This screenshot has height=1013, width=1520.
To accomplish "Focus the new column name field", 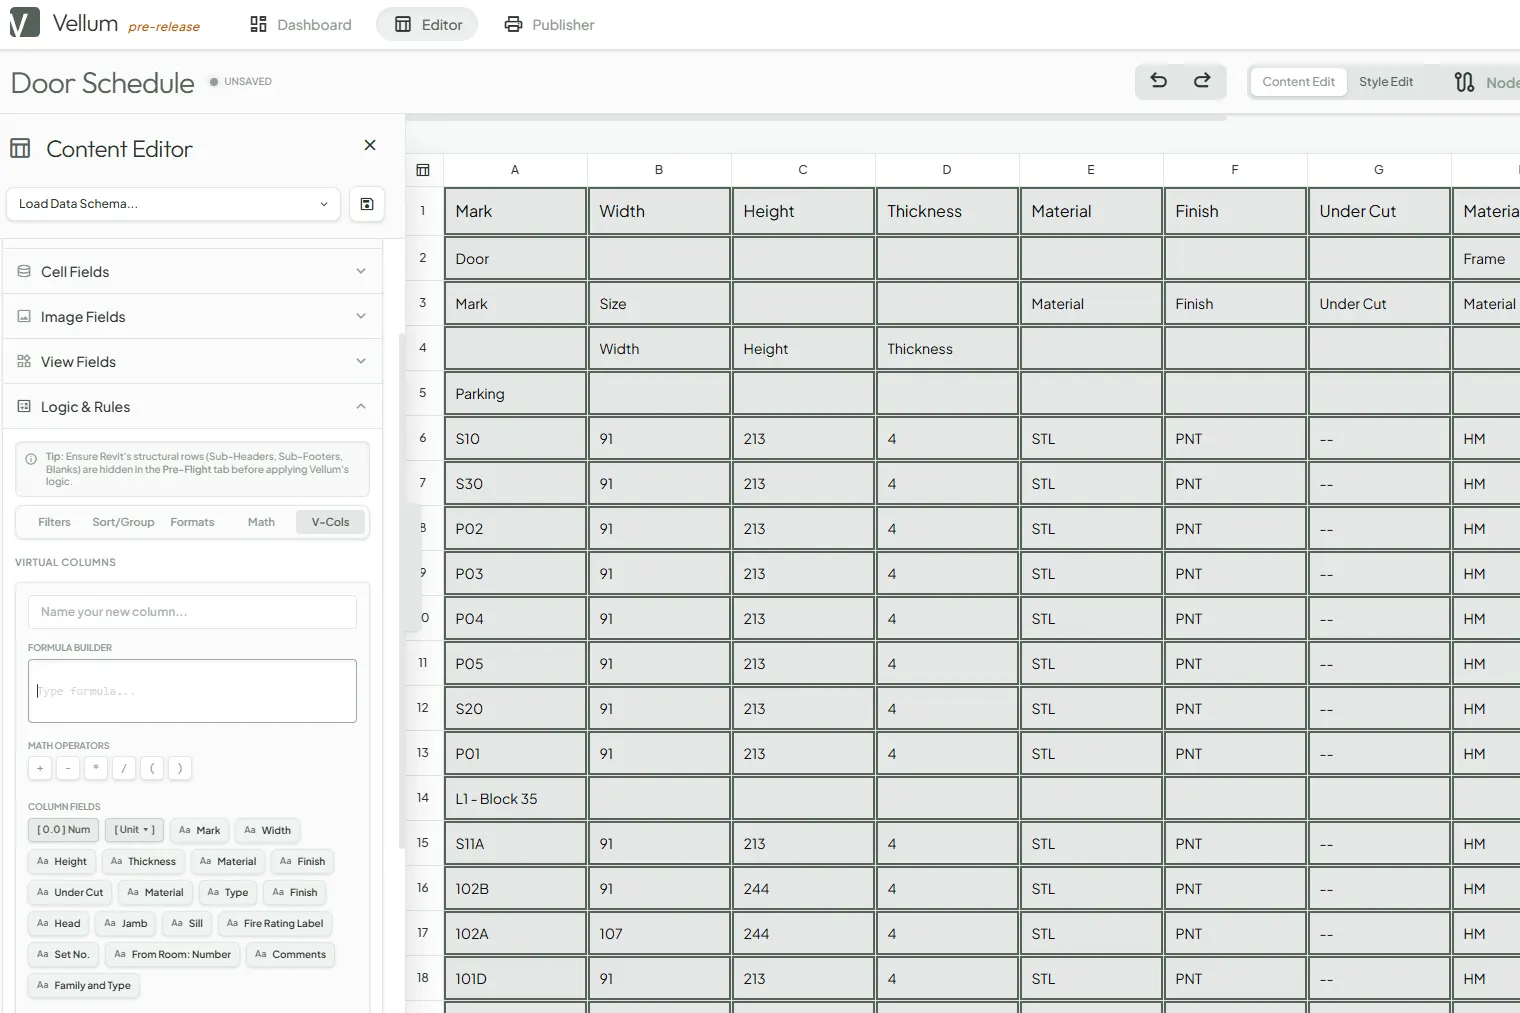I will point(192,612).
